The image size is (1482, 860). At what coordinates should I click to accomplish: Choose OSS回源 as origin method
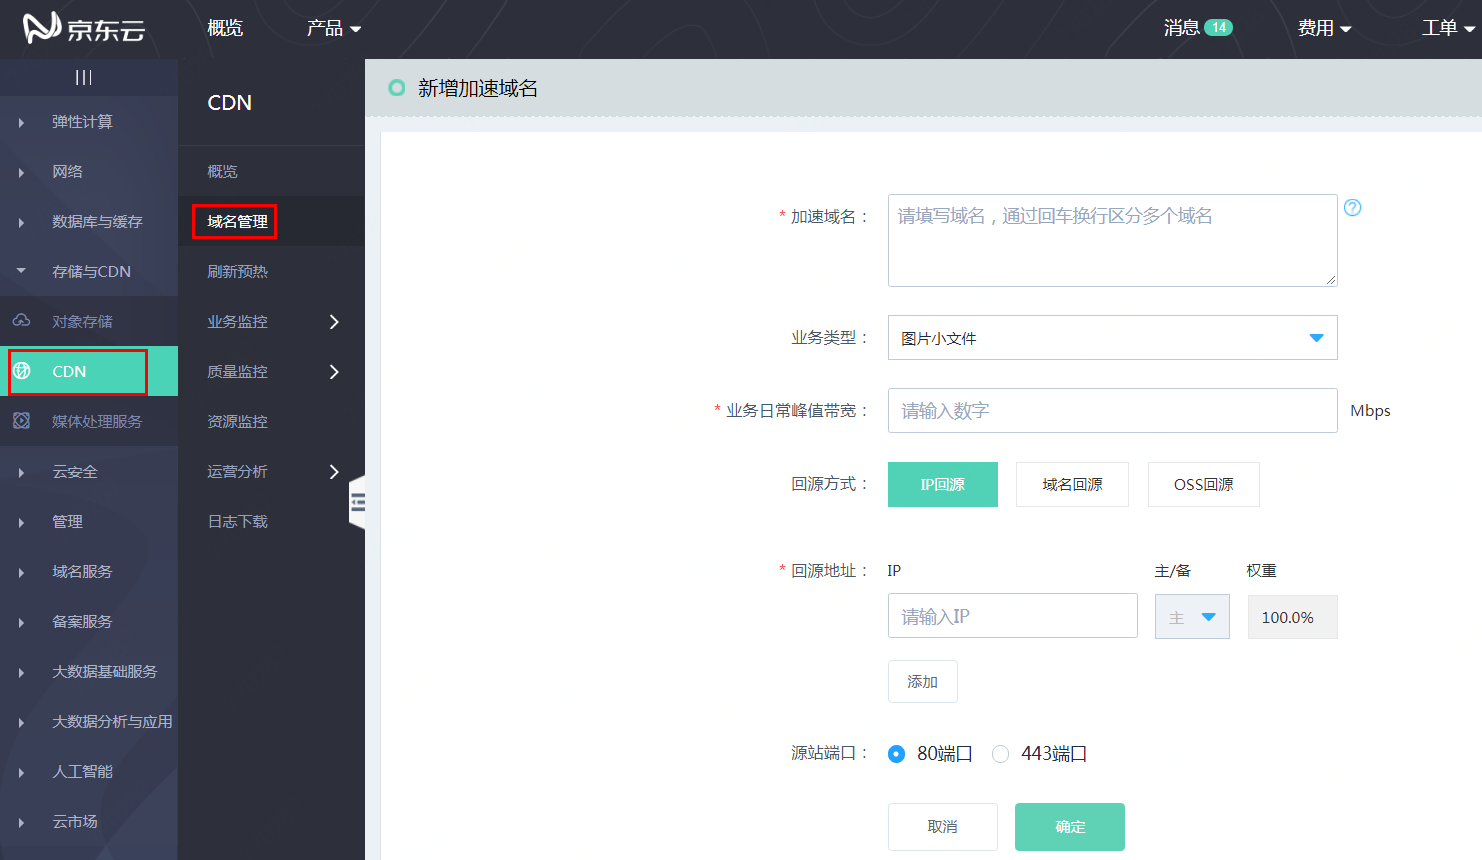[1203, 484]
